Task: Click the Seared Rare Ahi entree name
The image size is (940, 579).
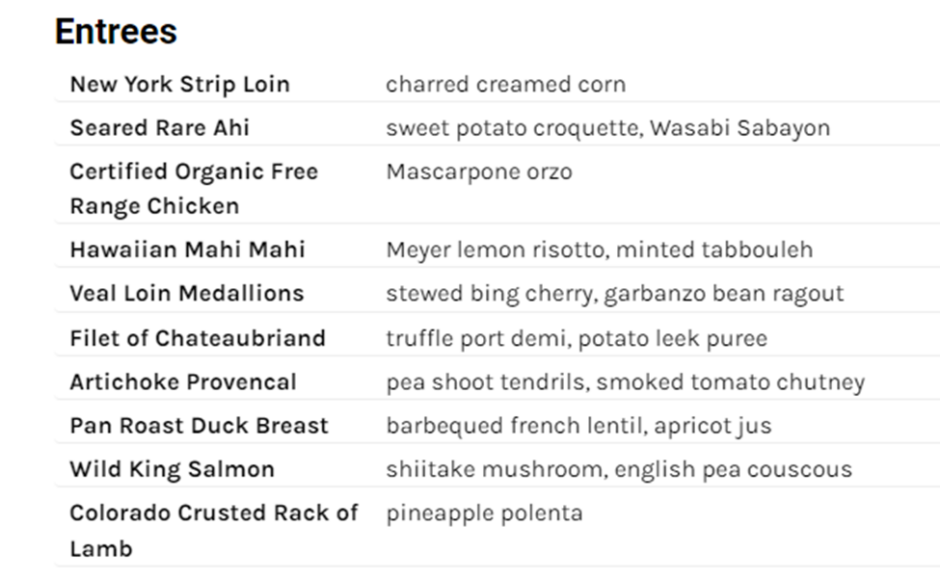Action: [159, 128]
